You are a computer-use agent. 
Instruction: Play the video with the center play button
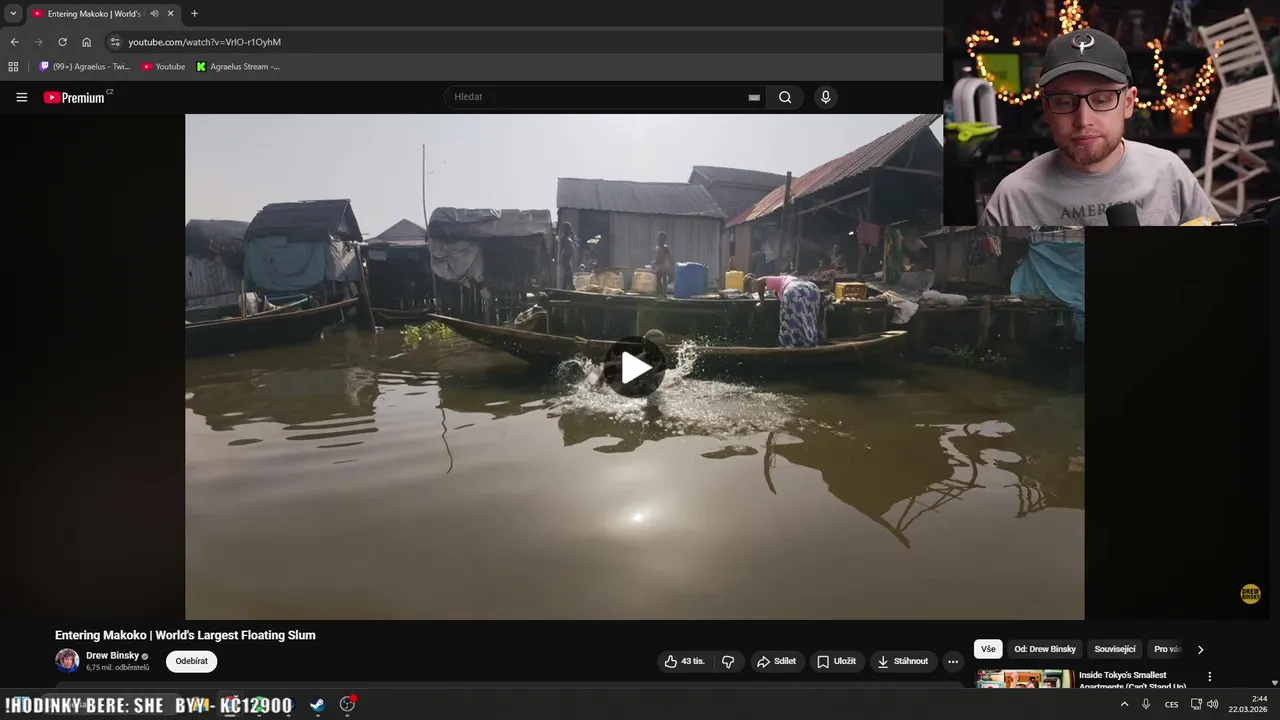[634, 368]
